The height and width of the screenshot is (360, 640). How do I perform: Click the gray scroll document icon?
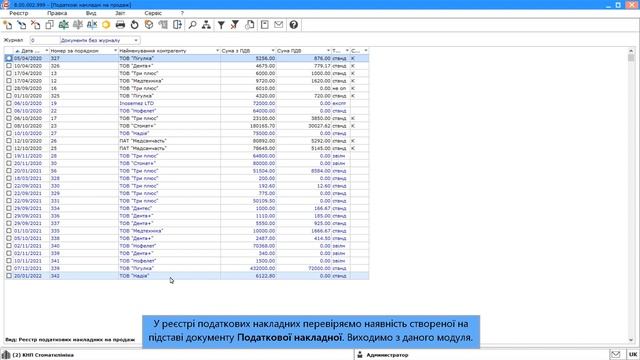(x=163, y=25)
